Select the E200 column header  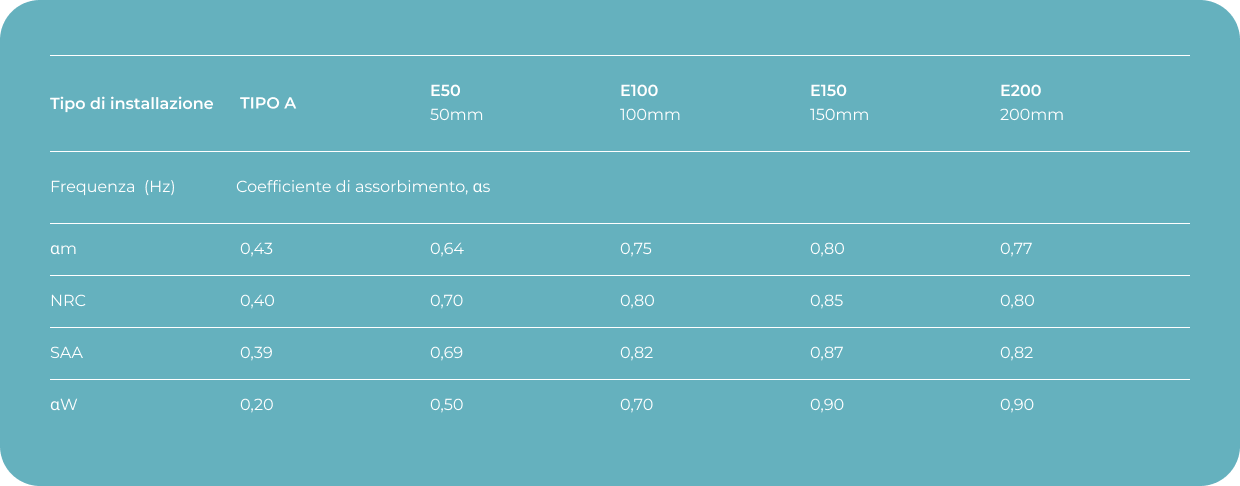click(x=1020, y=90)
